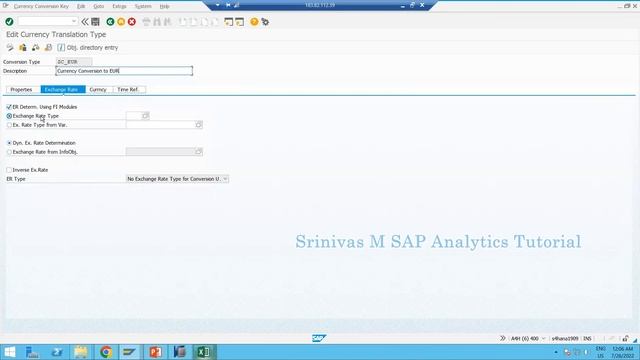Click INS mode indicator in status bar
640x360 pixels.
point(587,338)
